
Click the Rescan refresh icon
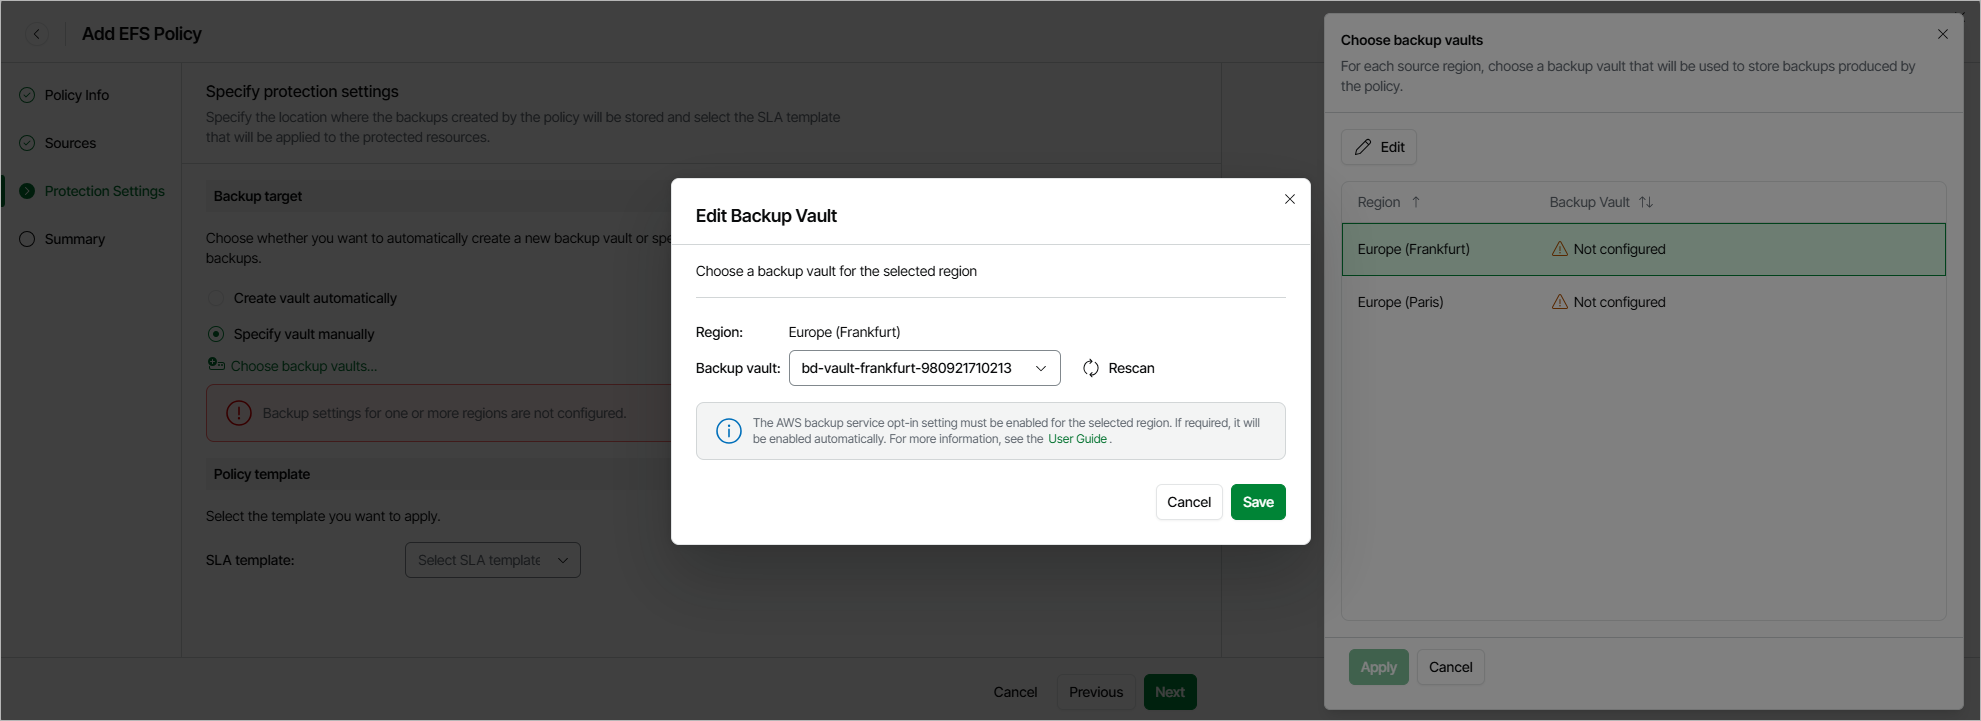coord(1091,368)
